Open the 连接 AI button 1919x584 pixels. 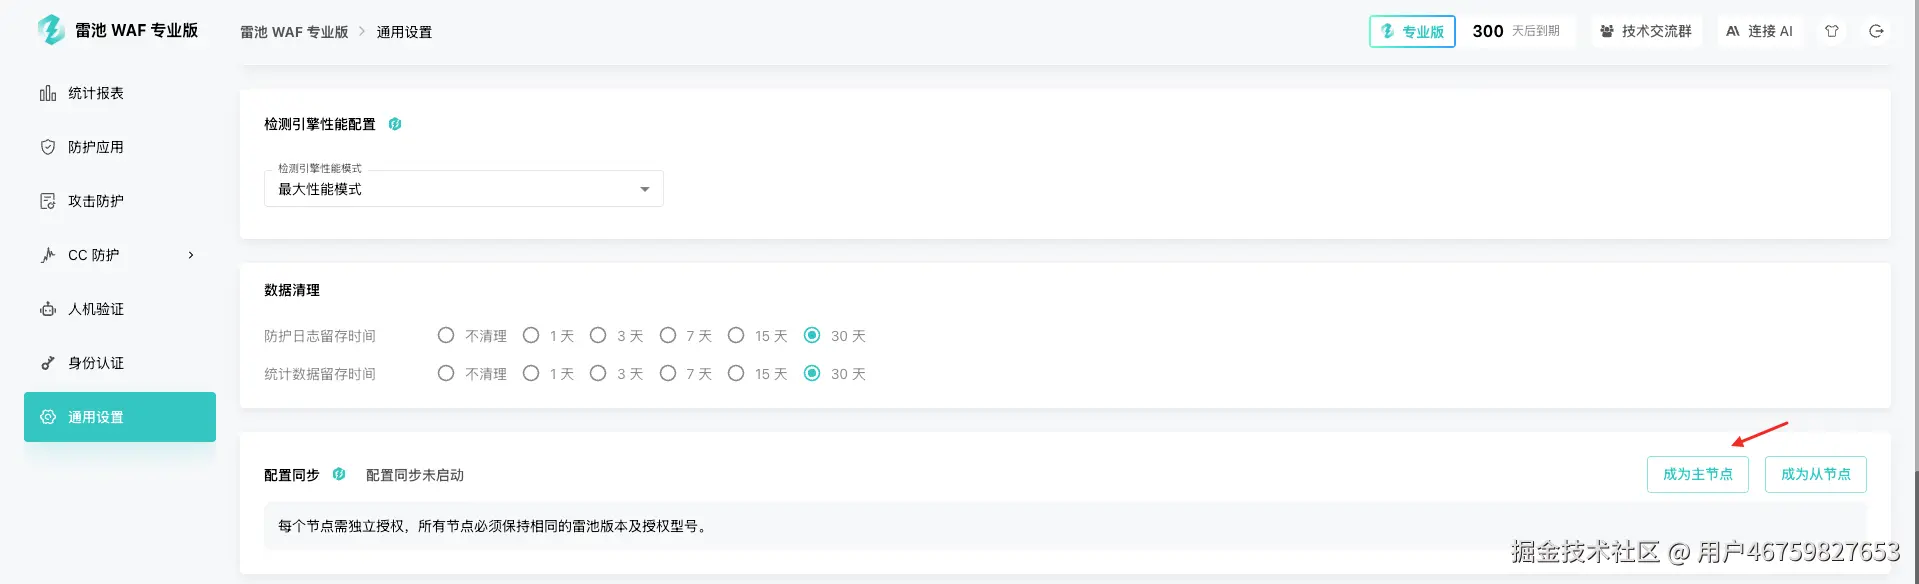point(1759,31)
